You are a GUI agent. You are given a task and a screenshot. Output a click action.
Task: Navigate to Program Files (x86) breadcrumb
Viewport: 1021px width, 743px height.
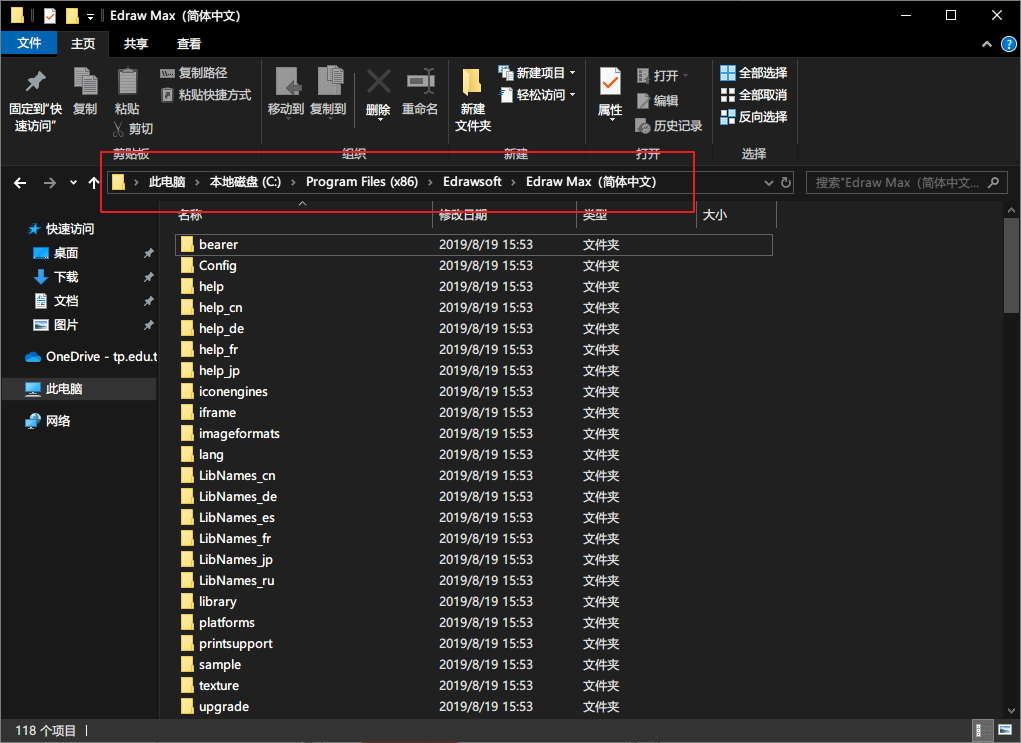[x=362, y=182]
